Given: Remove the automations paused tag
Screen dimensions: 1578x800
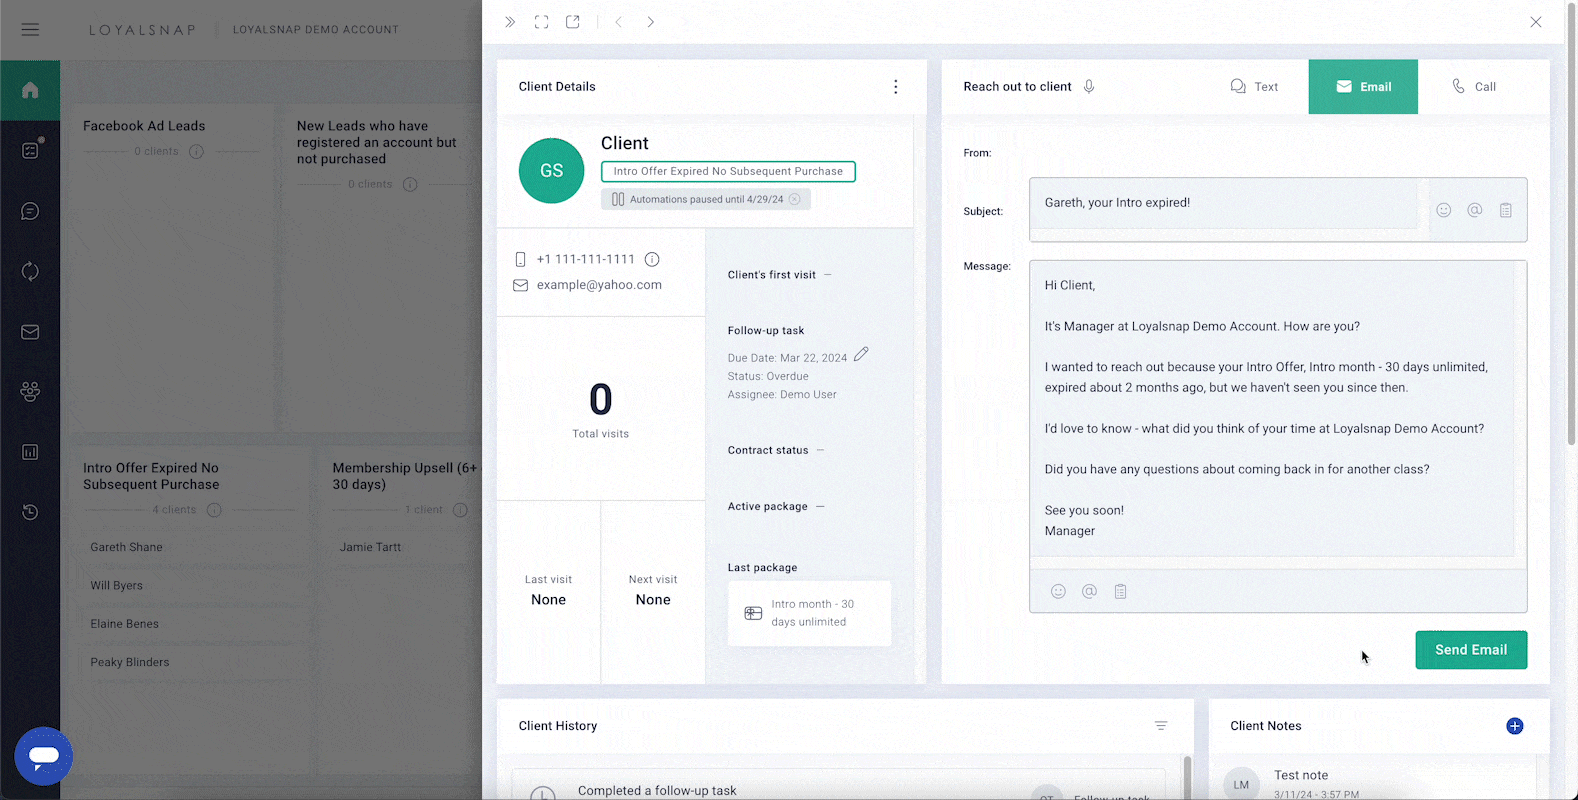Looking at the screenshot, I should [x=795, y=199].
